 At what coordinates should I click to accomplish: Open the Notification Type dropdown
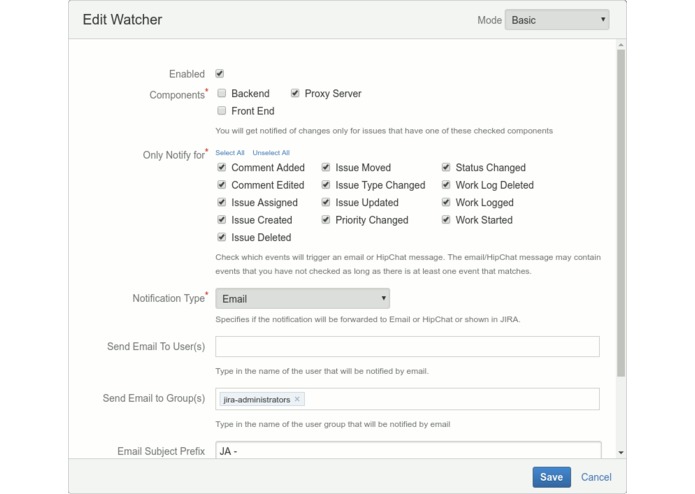(302, 299)
